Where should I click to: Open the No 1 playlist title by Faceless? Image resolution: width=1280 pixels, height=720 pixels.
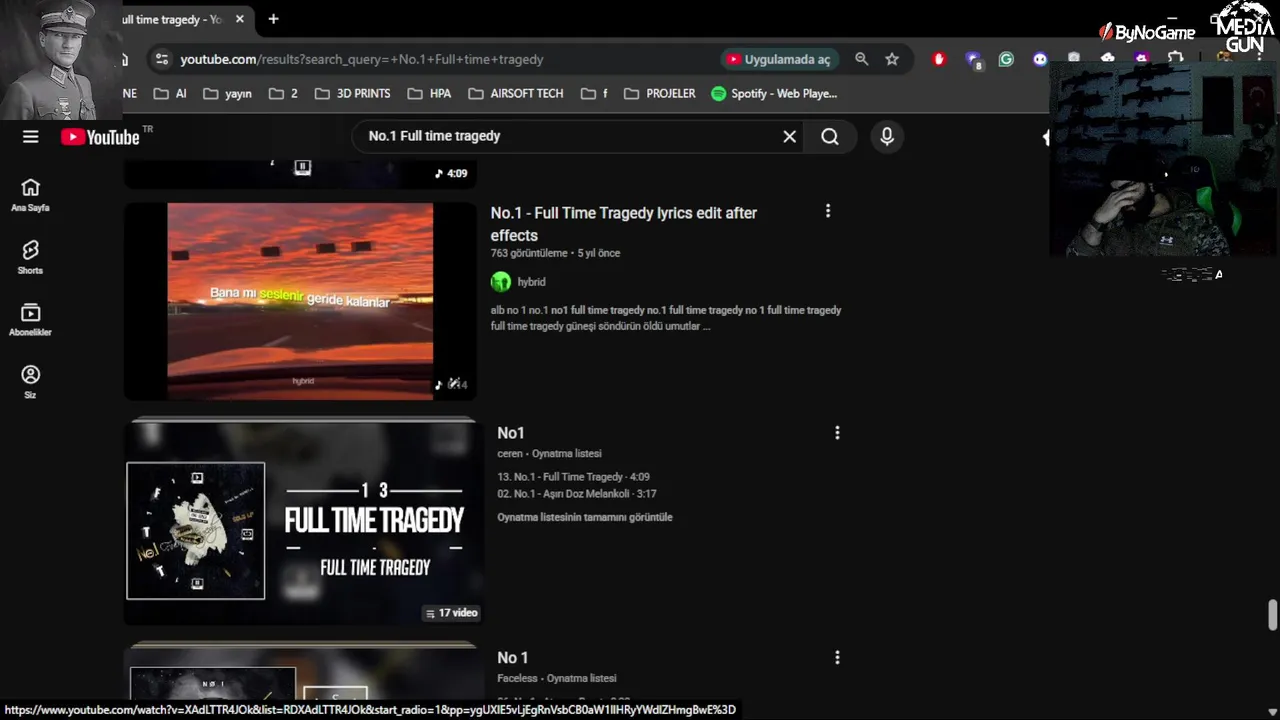513,658
